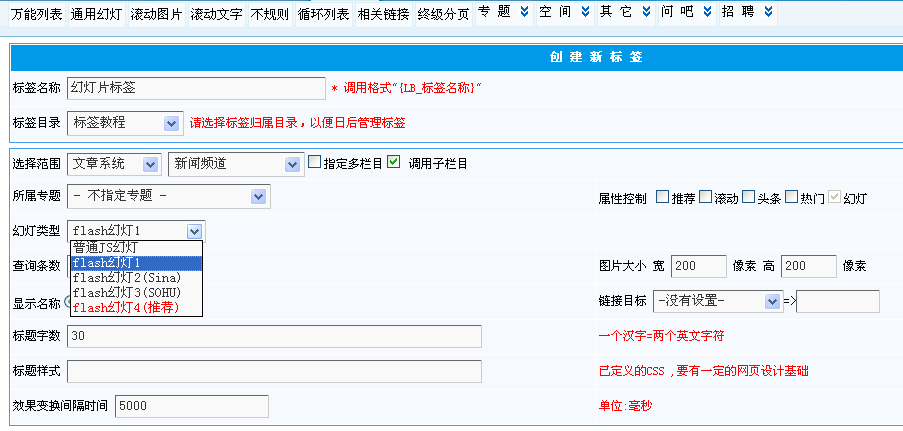Go to the 终级分页 tab
The width and height of the screenshot is (903, 431).
click(444, 15)
